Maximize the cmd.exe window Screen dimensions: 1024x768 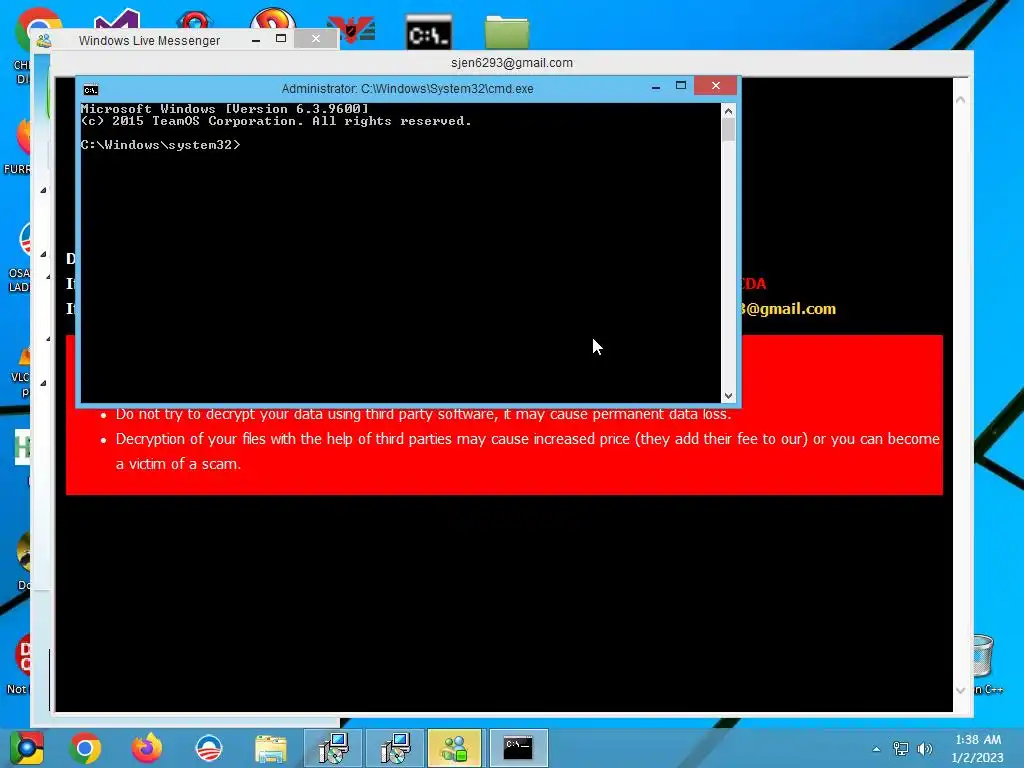680,86
